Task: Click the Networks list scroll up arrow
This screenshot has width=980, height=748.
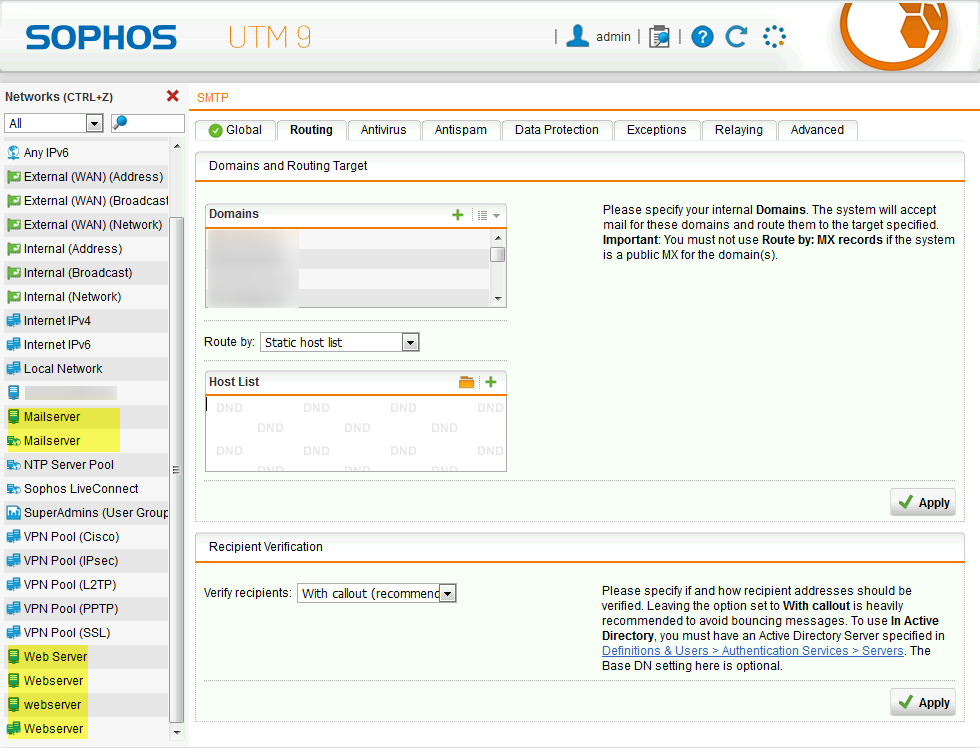Action: click(177, 146)
